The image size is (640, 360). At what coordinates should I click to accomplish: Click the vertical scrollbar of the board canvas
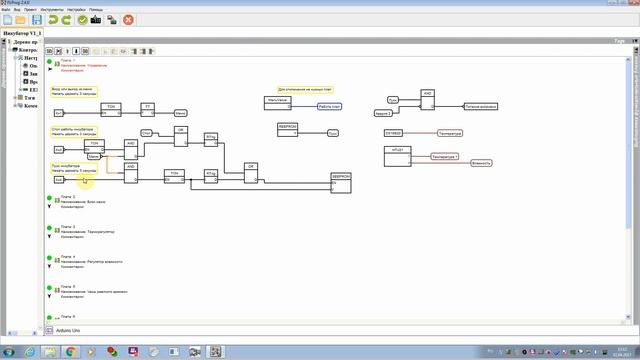point(628,145)
